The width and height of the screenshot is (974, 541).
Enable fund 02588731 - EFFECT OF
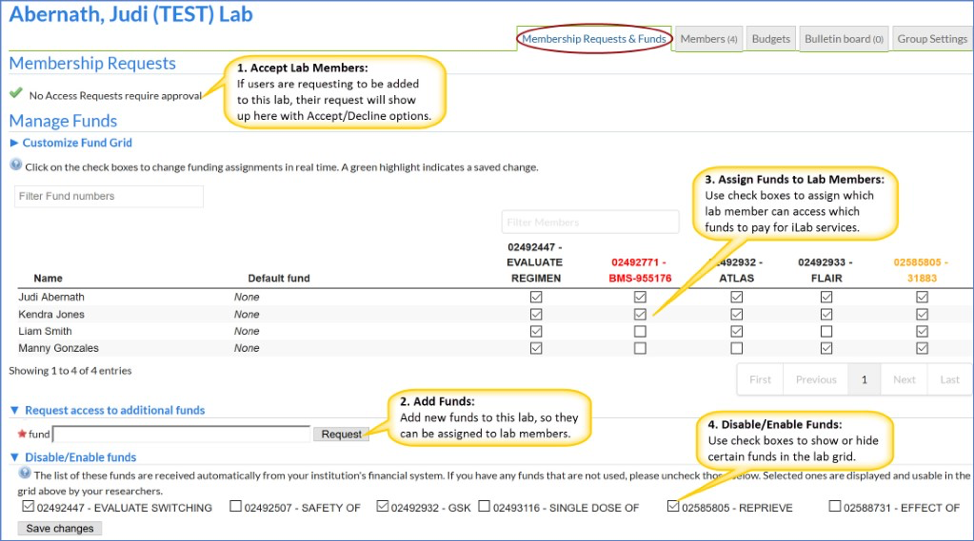click(835, 506)
